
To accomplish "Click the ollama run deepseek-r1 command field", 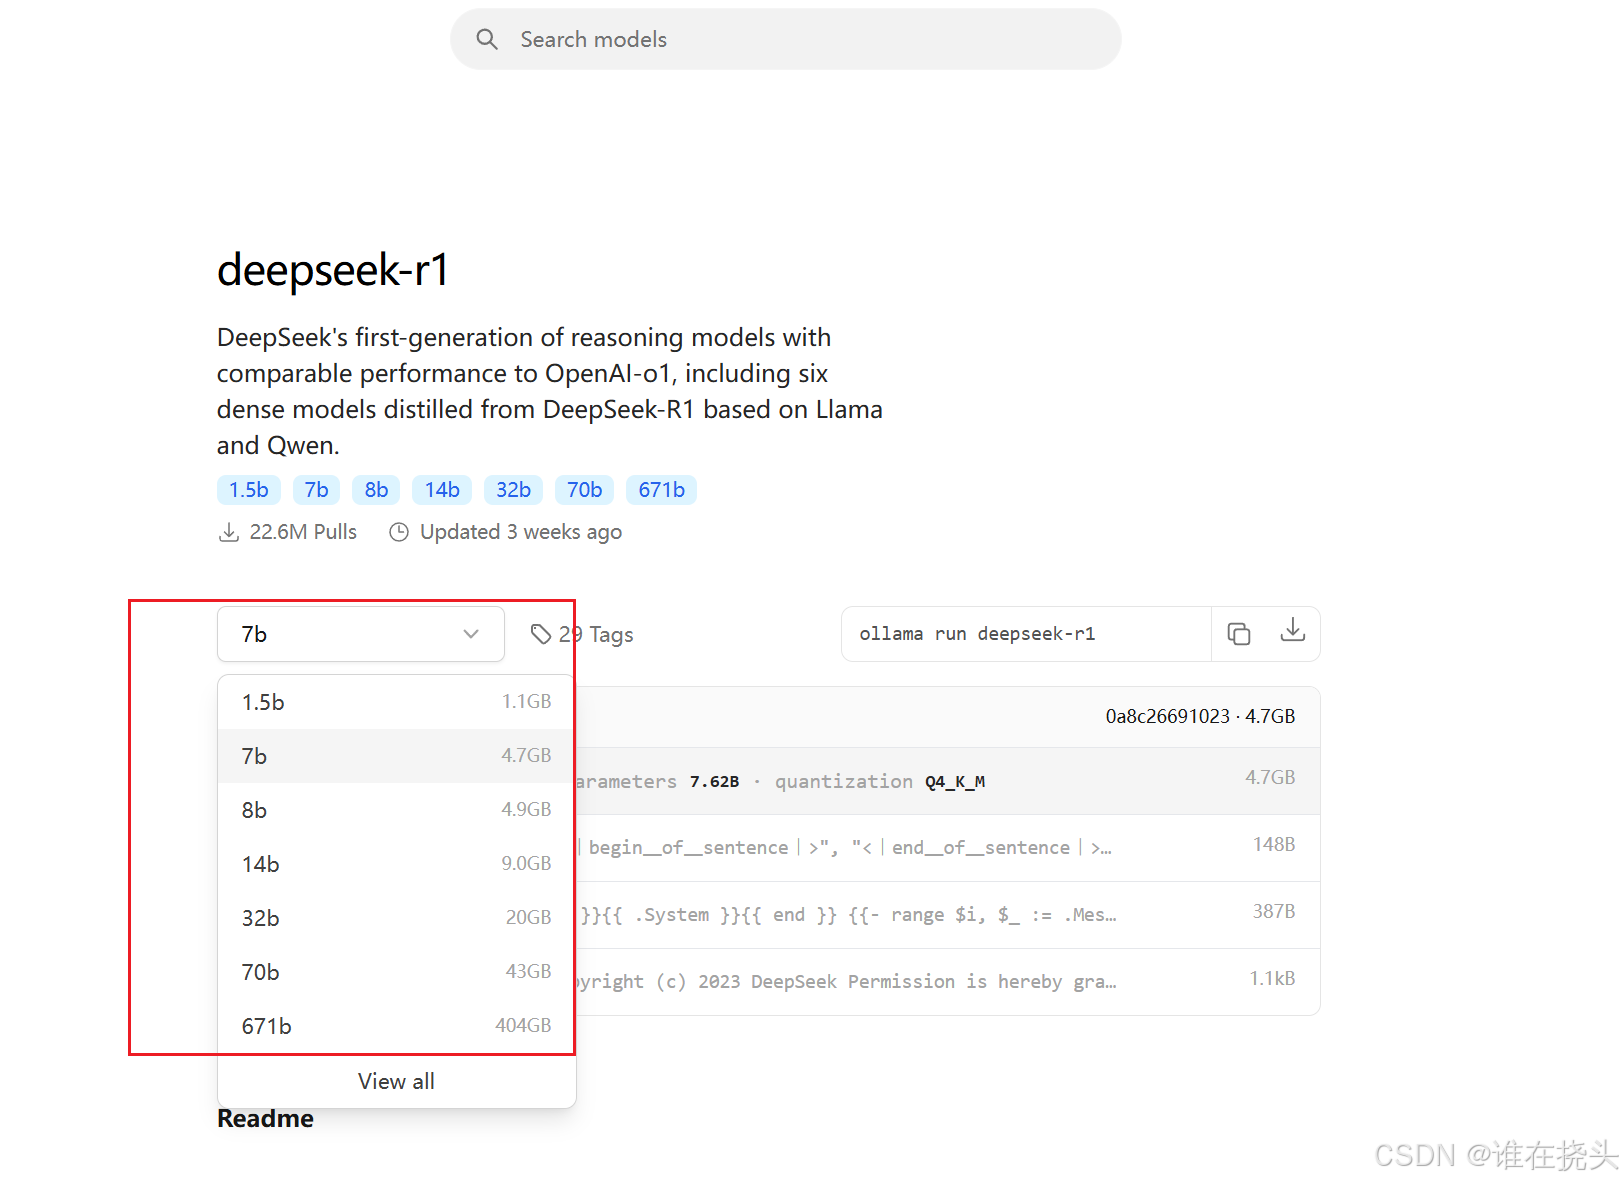I will point(1026,634).
